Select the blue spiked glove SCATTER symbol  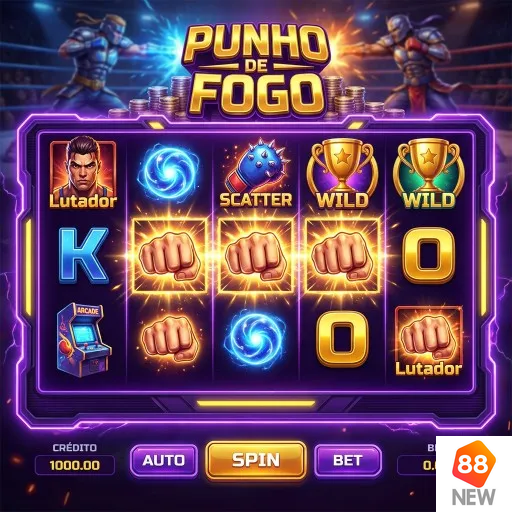(256, 173)
